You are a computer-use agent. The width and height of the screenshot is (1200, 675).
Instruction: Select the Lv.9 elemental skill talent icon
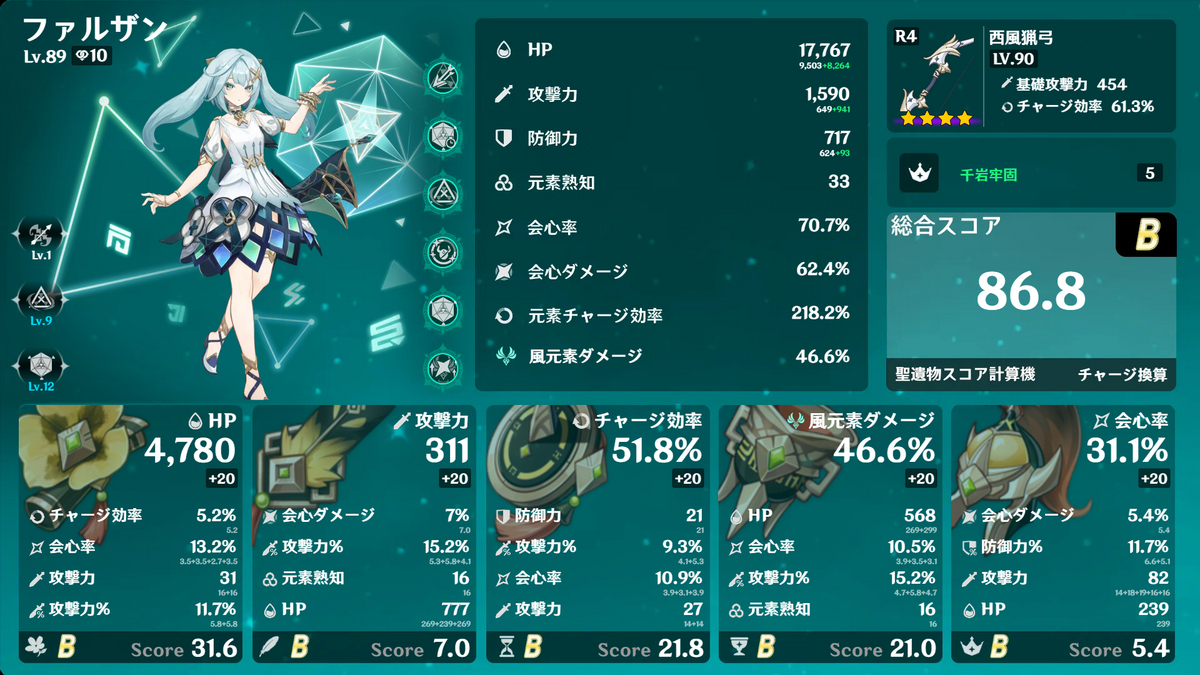pyautogui.click(x=38, y=296)
